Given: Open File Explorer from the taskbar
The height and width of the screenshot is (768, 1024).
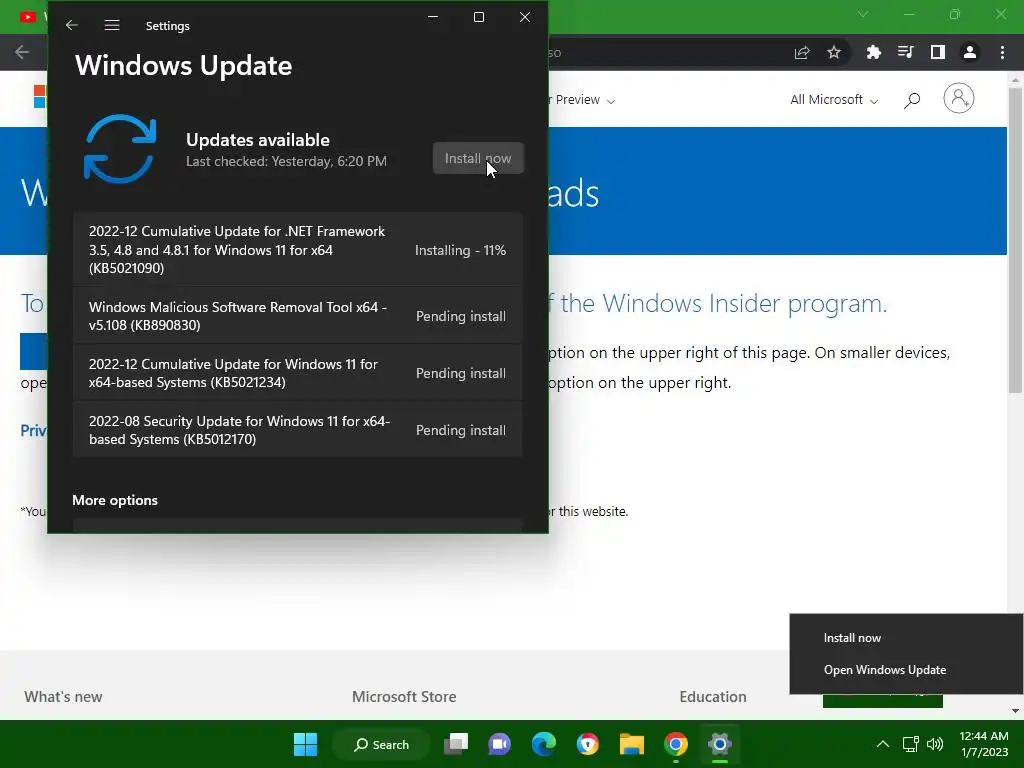Looking at the screenshot, I should tap(632, 744).
